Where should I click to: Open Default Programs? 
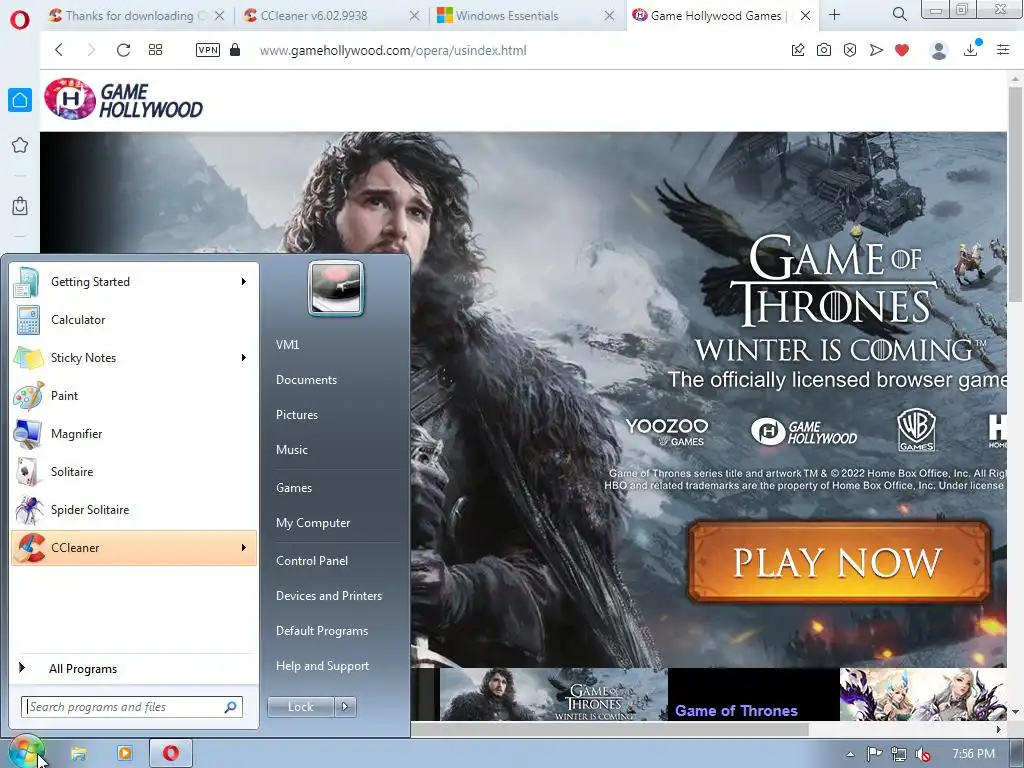(x=334, y=631)
